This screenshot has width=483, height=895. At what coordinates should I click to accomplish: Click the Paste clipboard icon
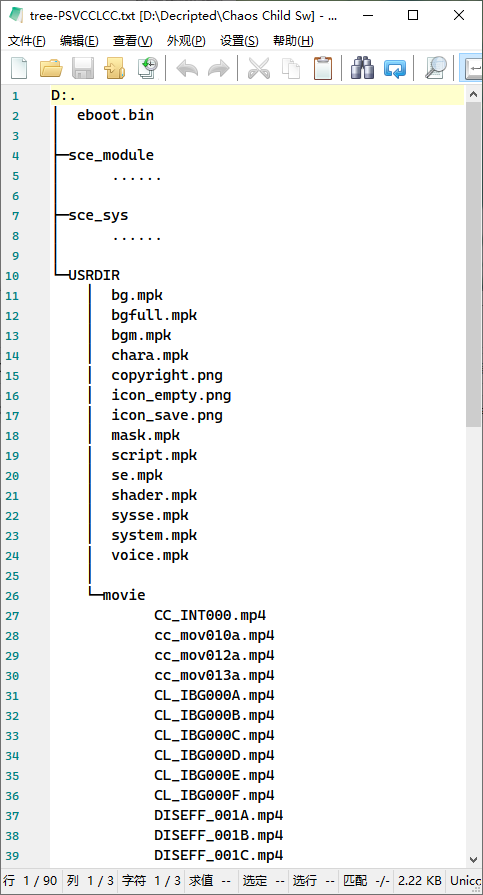(323, 68)
